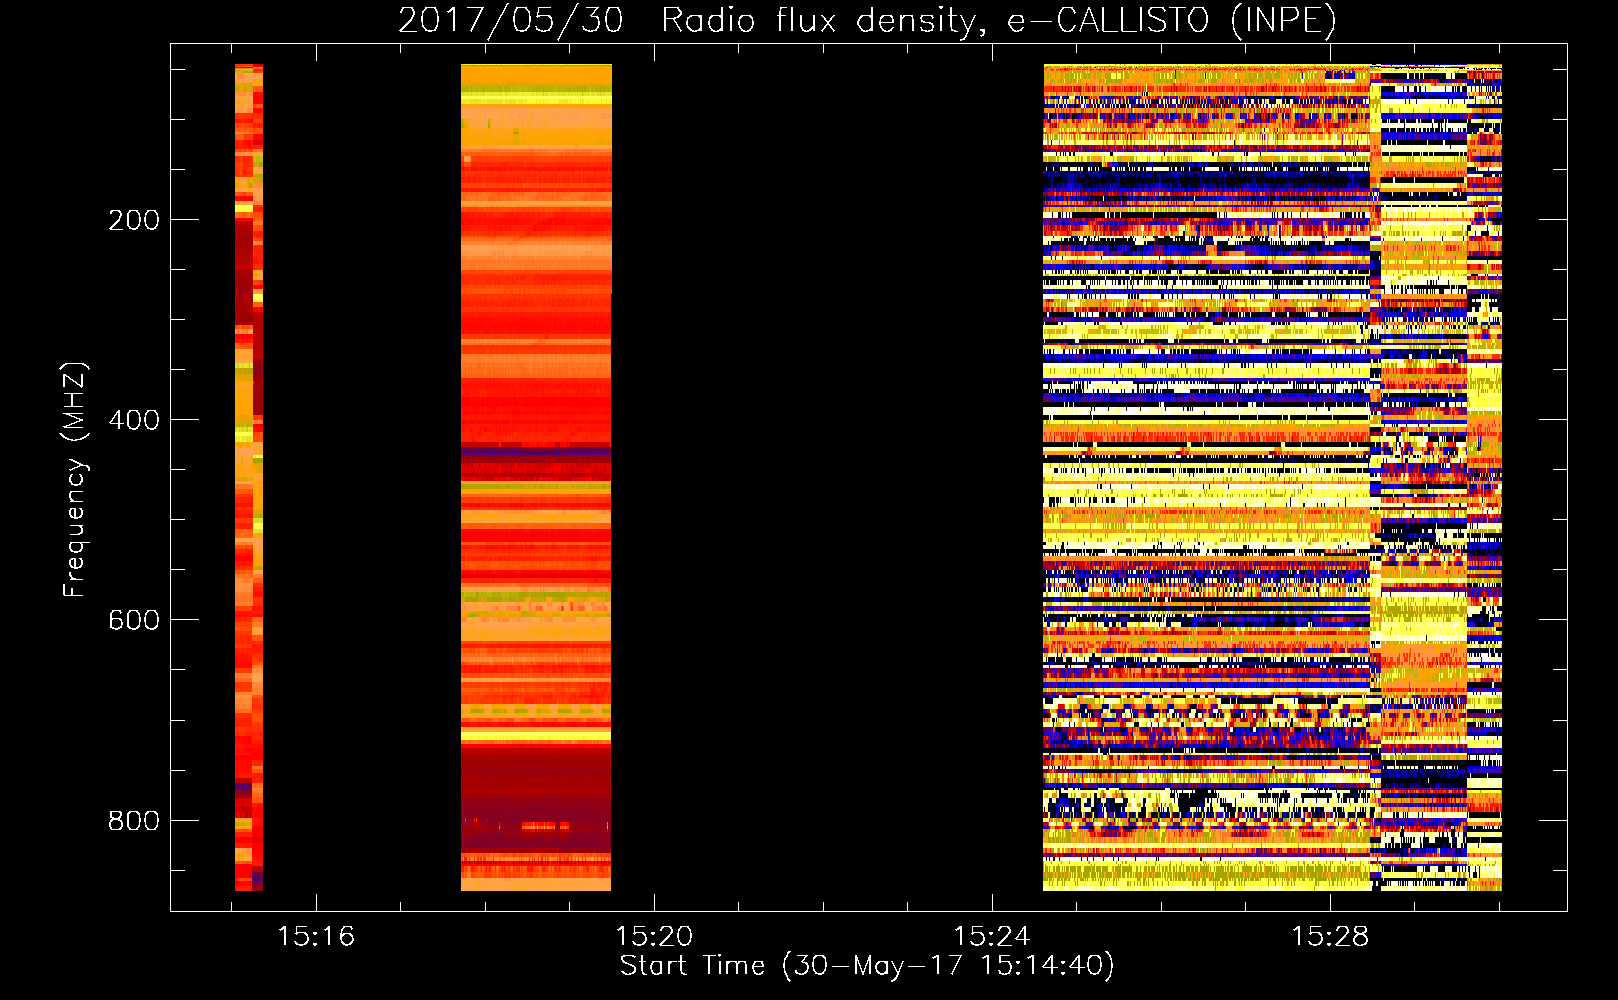Screen dimensions: 1618x1000
Task: Click the 400 frequency tick label
Action: pos(134,420)
